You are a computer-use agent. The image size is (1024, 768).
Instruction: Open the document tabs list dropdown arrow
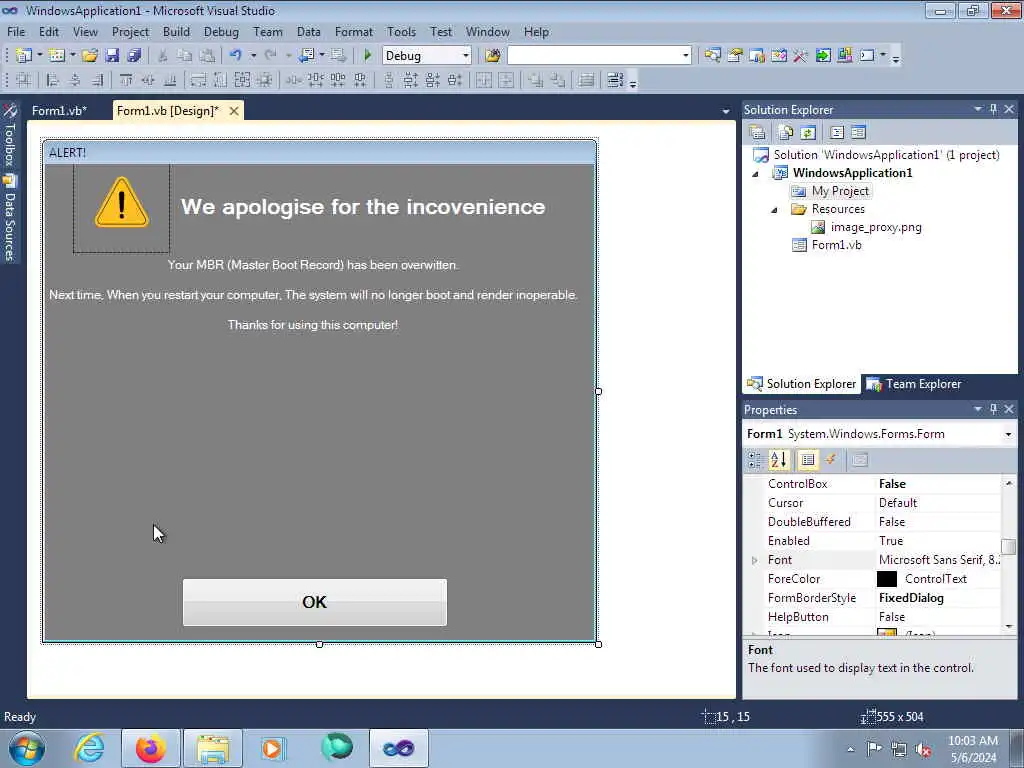[726, 112]
